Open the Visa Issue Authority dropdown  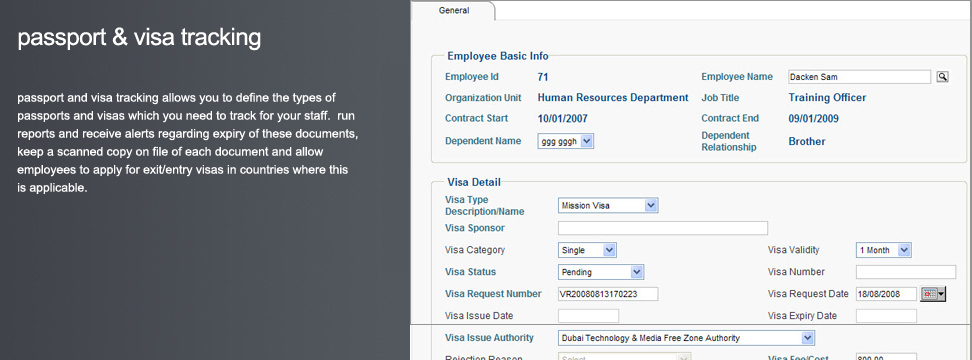(686, 338)
